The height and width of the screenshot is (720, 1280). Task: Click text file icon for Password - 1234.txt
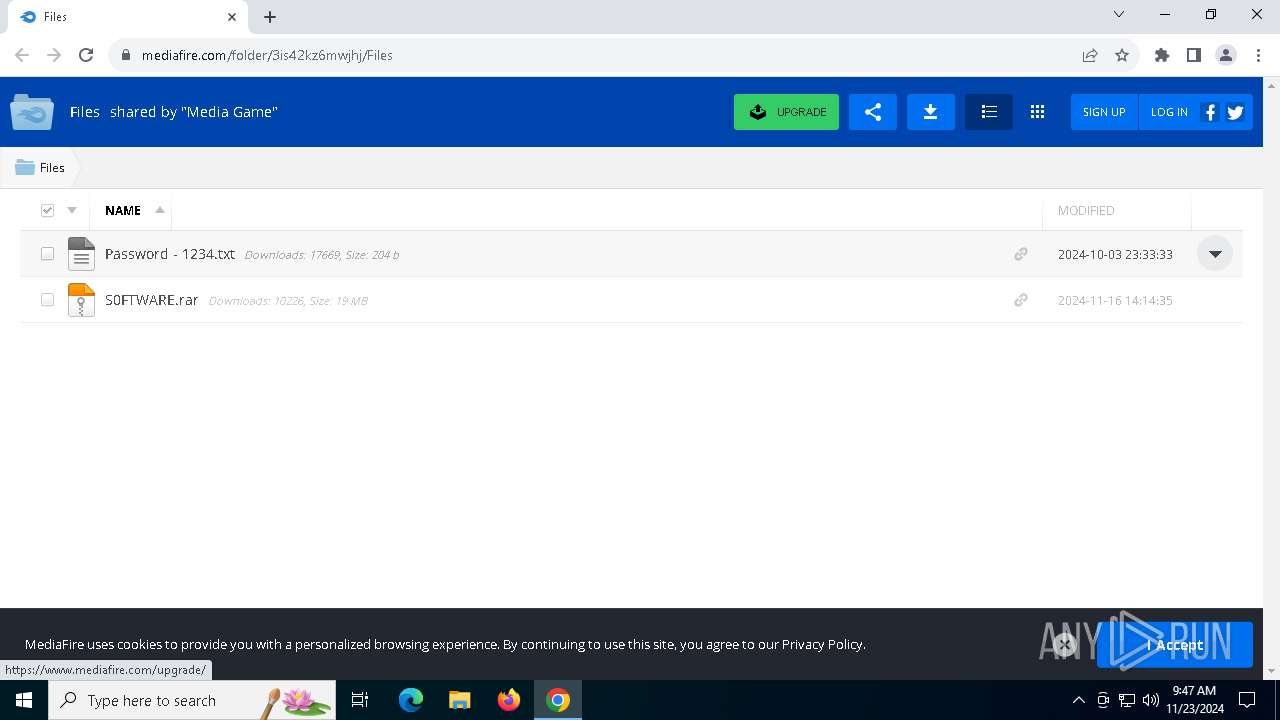click(81, 254)
